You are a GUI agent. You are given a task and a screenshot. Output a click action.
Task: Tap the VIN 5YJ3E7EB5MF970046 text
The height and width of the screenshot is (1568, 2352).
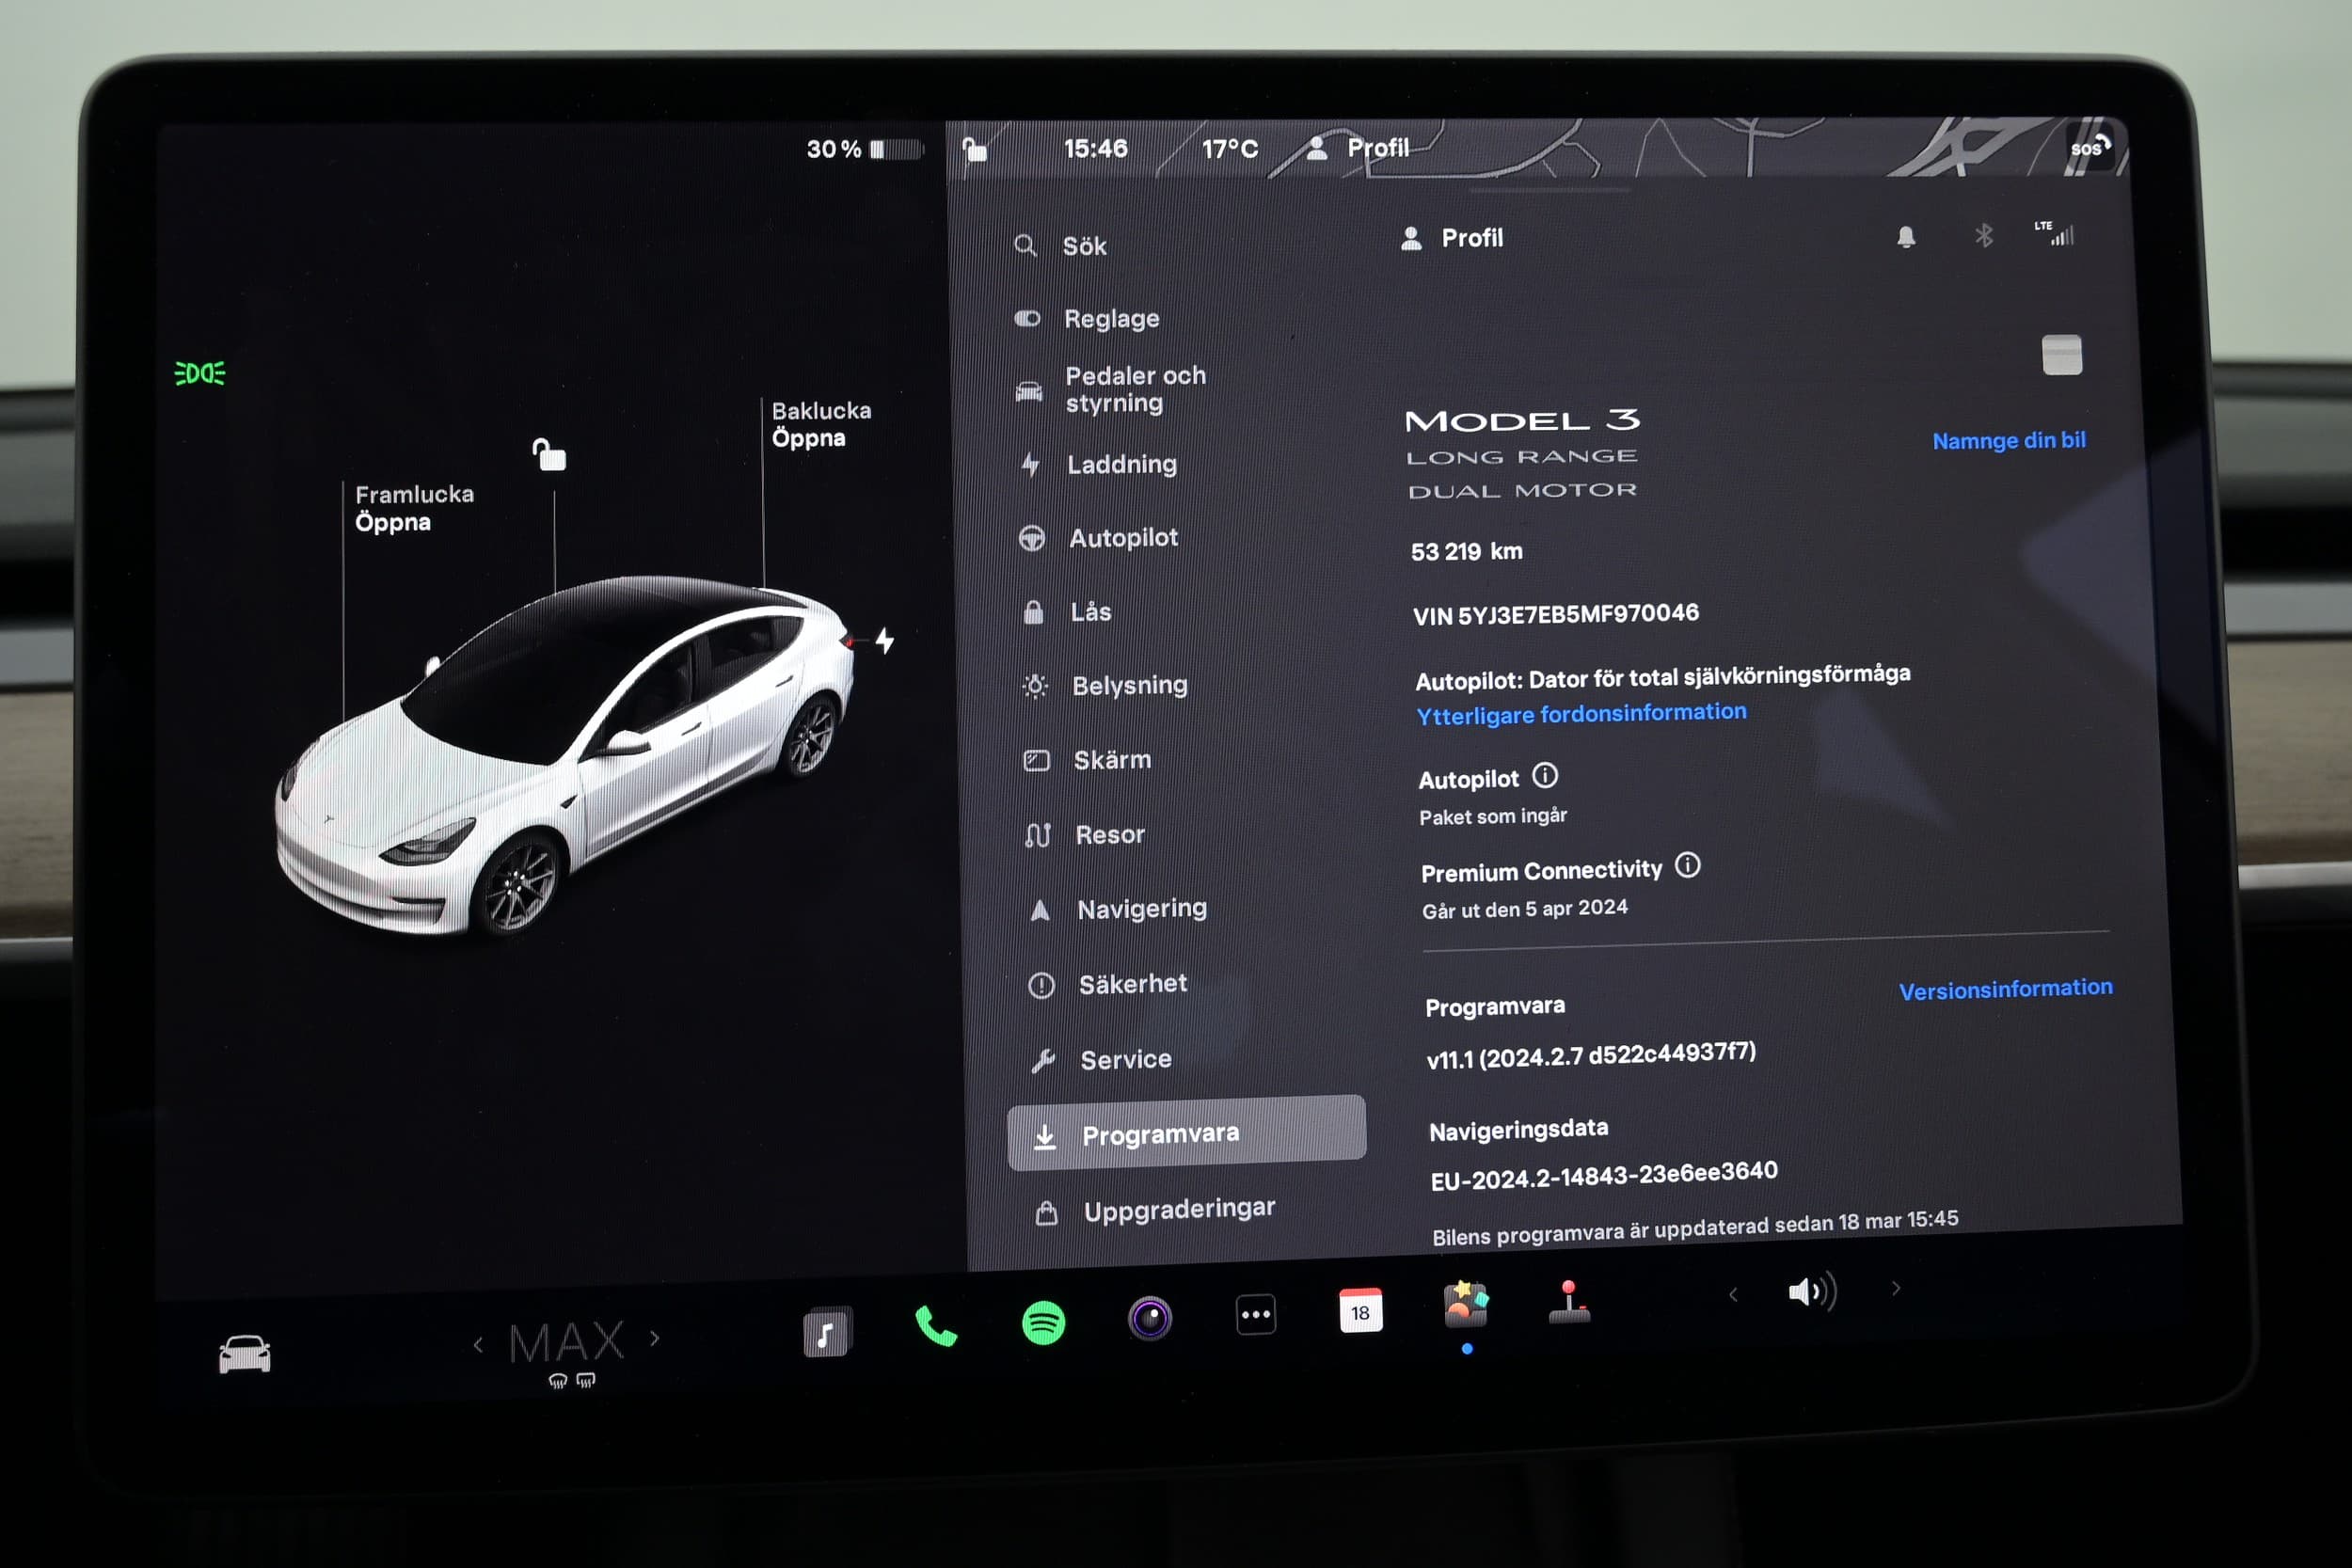(1555, 614)
